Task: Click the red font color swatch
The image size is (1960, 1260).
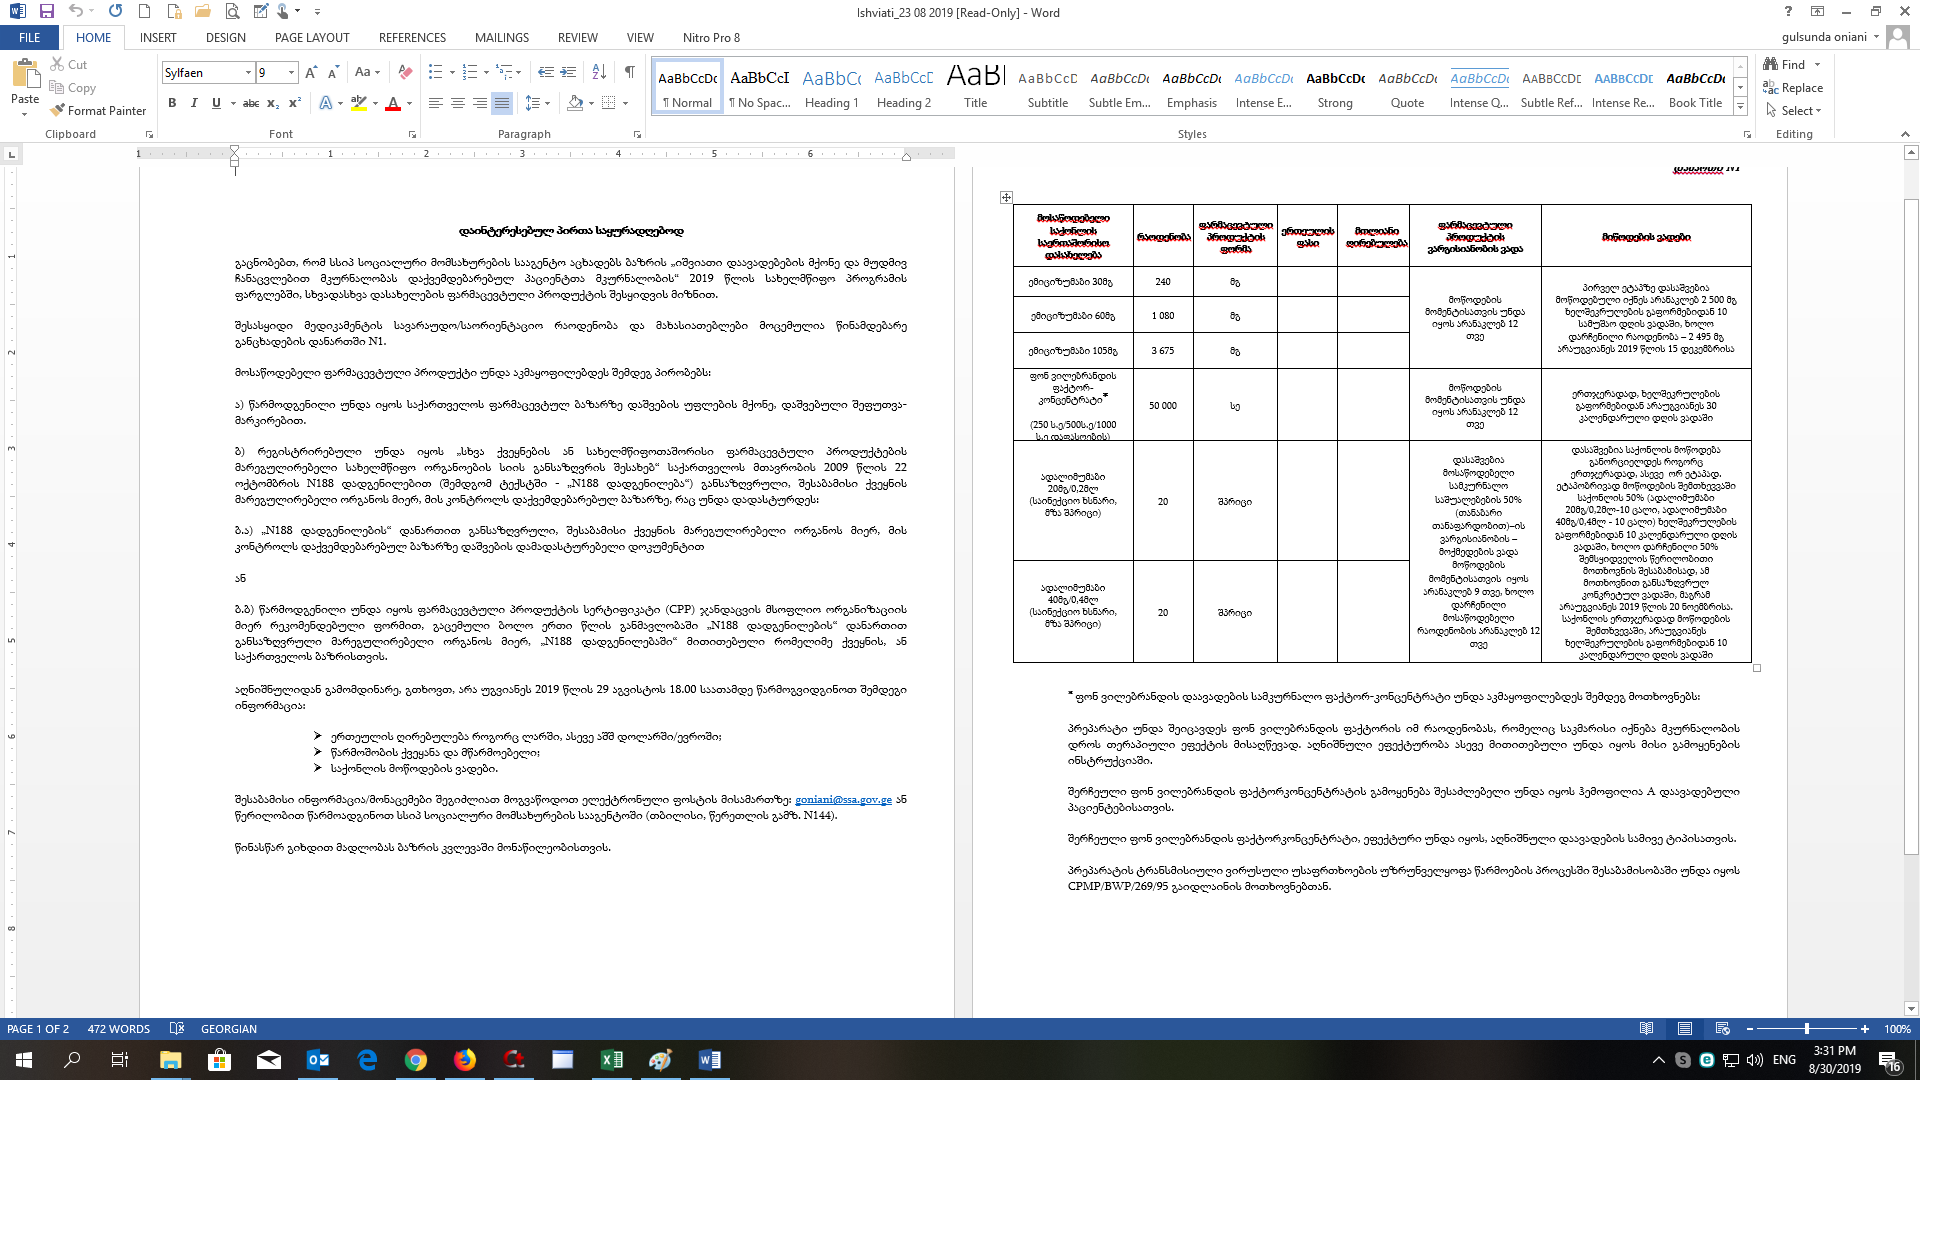Action: (393, 103)
